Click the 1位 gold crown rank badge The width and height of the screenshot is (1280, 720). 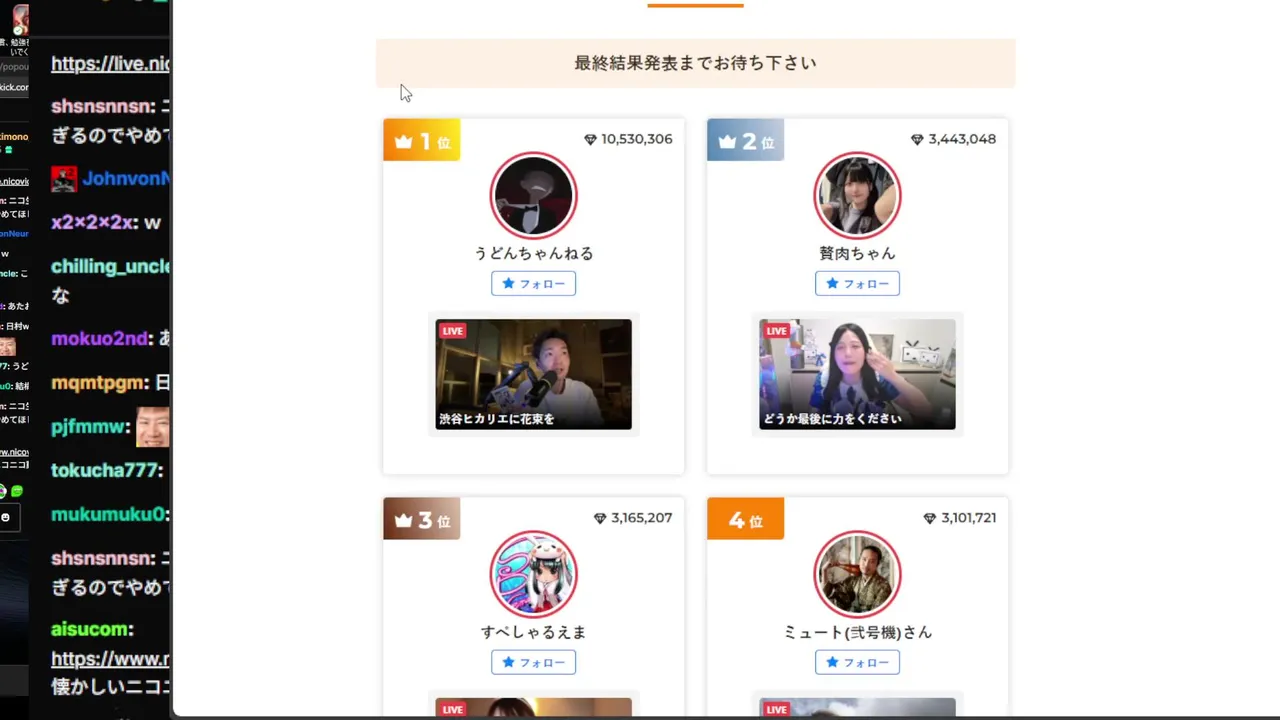coord(421,141)
